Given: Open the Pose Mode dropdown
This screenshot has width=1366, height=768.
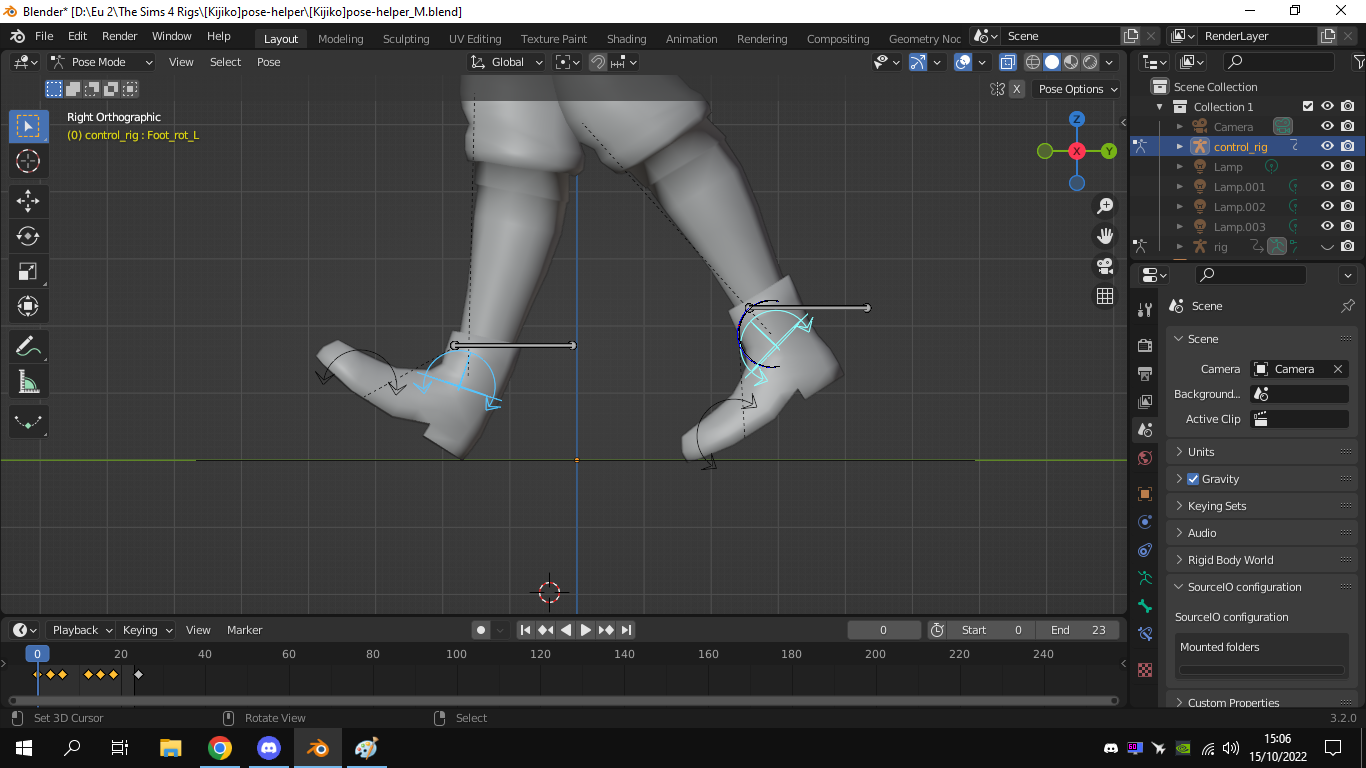Looking at the screenshot, I should (102, 62).
